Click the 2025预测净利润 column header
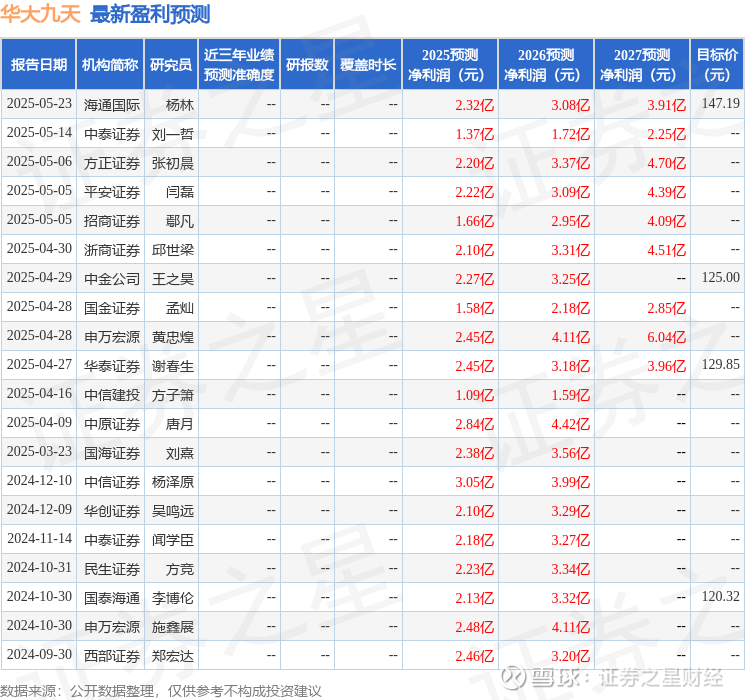This screenshot has width=745, height=700. [450, 64]
